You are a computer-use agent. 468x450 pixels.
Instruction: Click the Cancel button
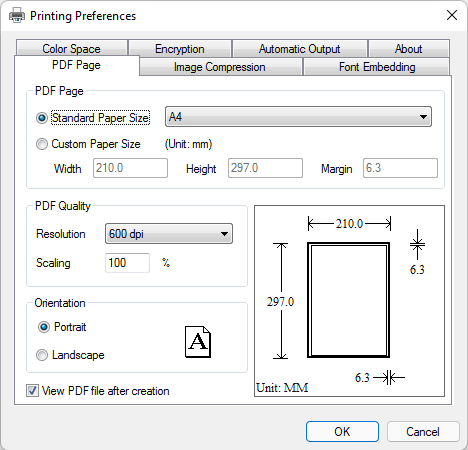423,432
